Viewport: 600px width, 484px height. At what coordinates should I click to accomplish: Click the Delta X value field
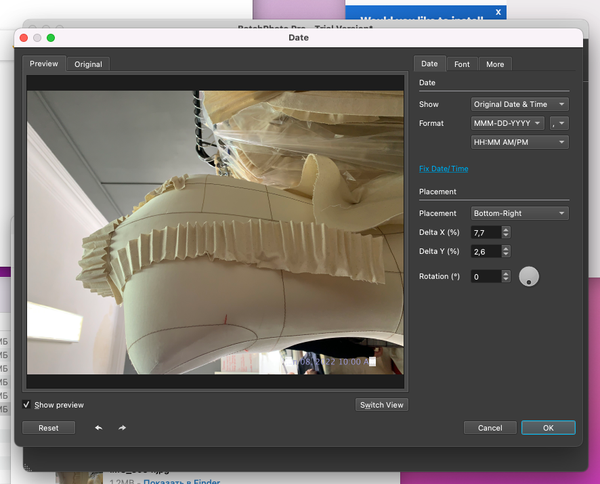pos(485,232)
